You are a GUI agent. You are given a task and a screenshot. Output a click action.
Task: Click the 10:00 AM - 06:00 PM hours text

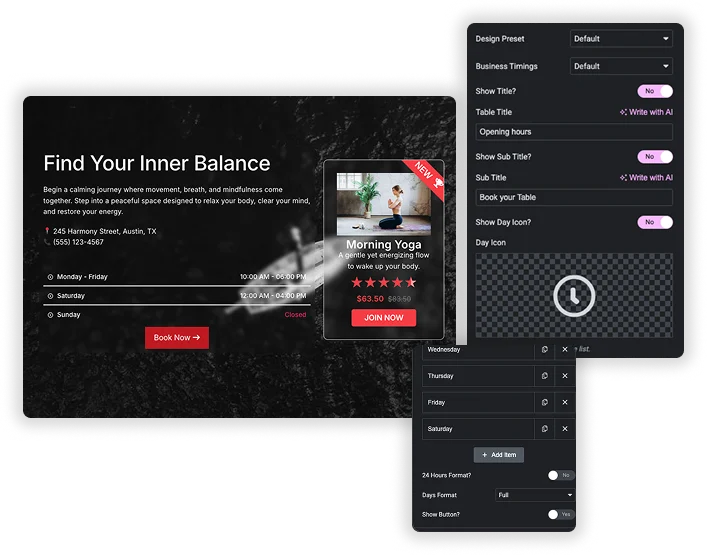pyautogui.click(x=273, y=277)
